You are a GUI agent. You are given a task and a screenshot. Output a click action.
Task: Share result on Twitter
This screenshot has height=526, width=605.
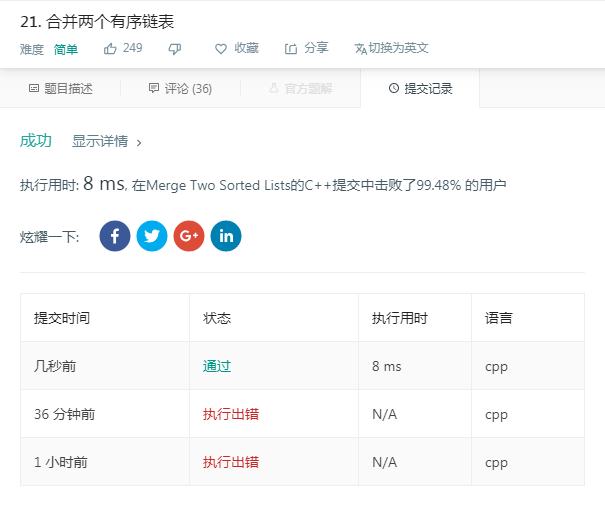coord(152,236)
